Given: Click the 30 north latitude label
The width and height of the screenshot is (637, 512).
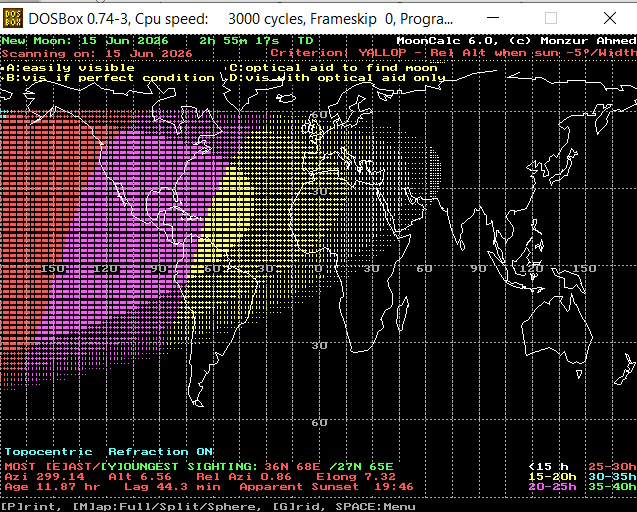Looking at the screenshot, I should 319,191.
